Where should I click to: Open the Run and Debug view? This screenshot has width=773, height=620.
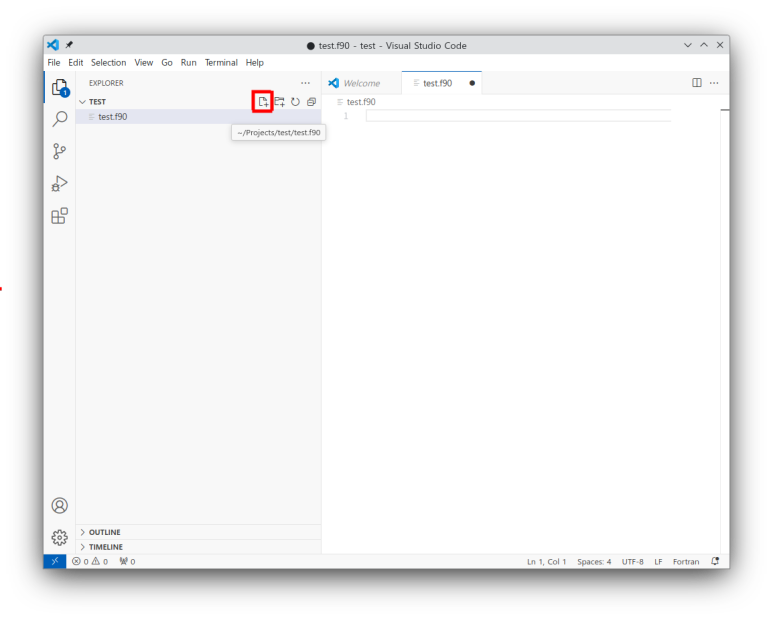[60, 183]
